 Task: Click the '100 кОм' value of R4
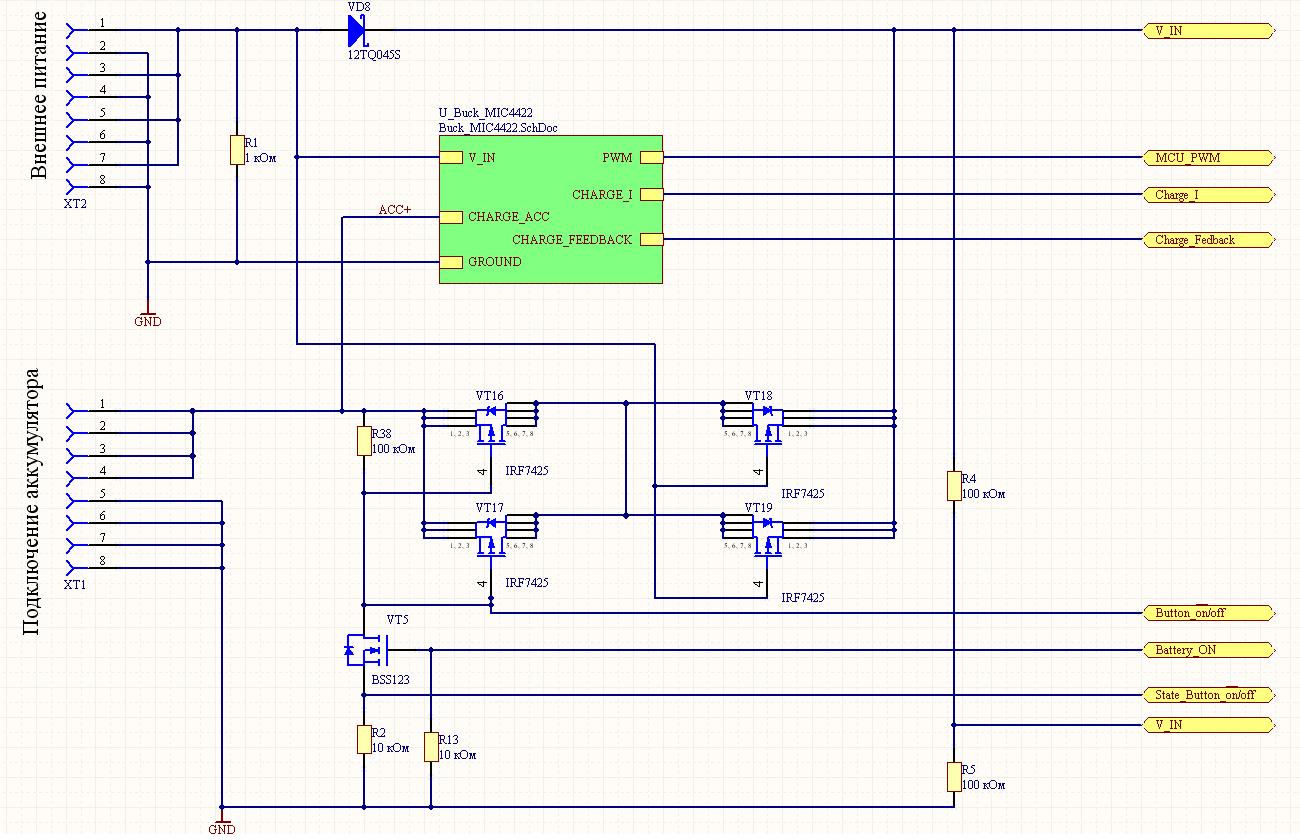[983, 493]
